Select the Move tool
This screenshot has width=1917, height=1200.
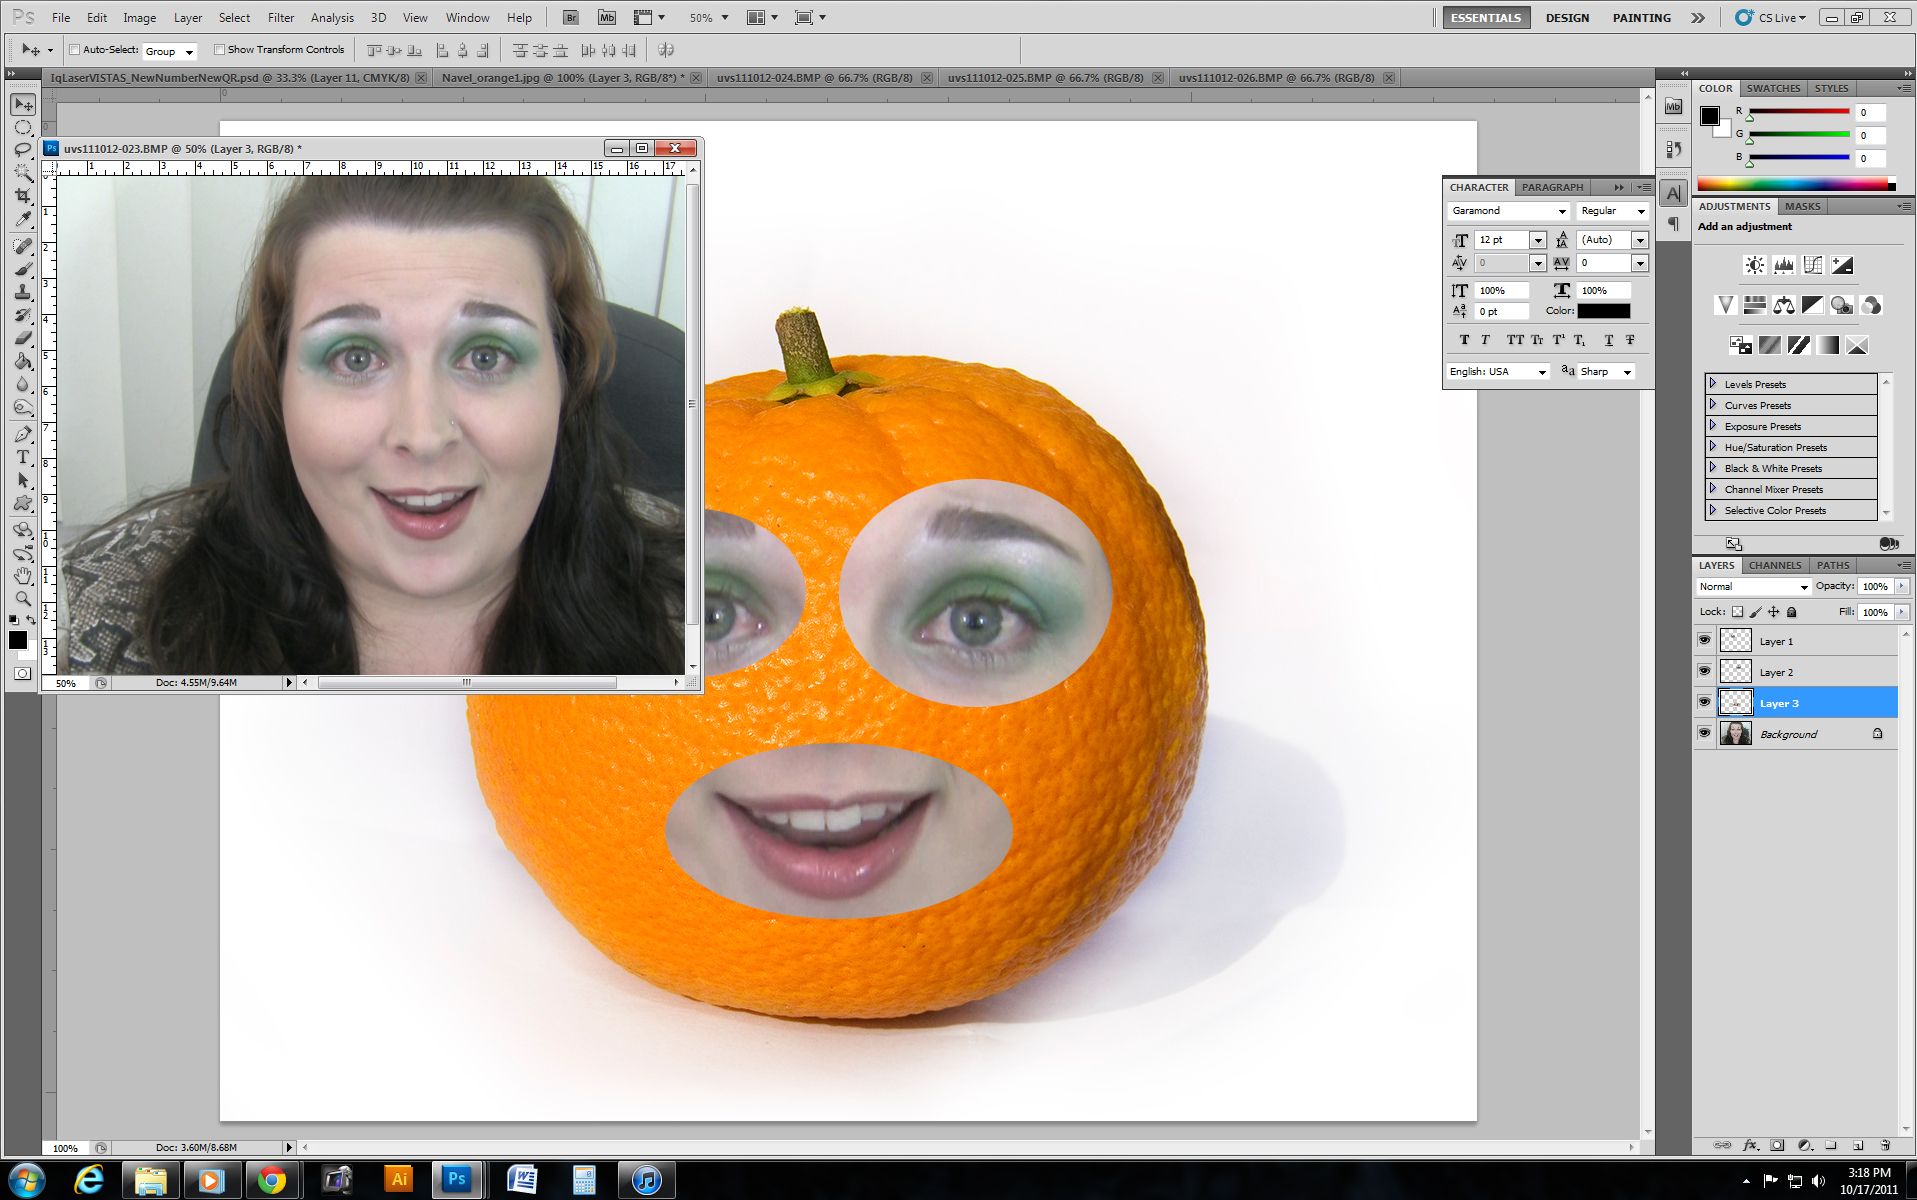point(21,103)
